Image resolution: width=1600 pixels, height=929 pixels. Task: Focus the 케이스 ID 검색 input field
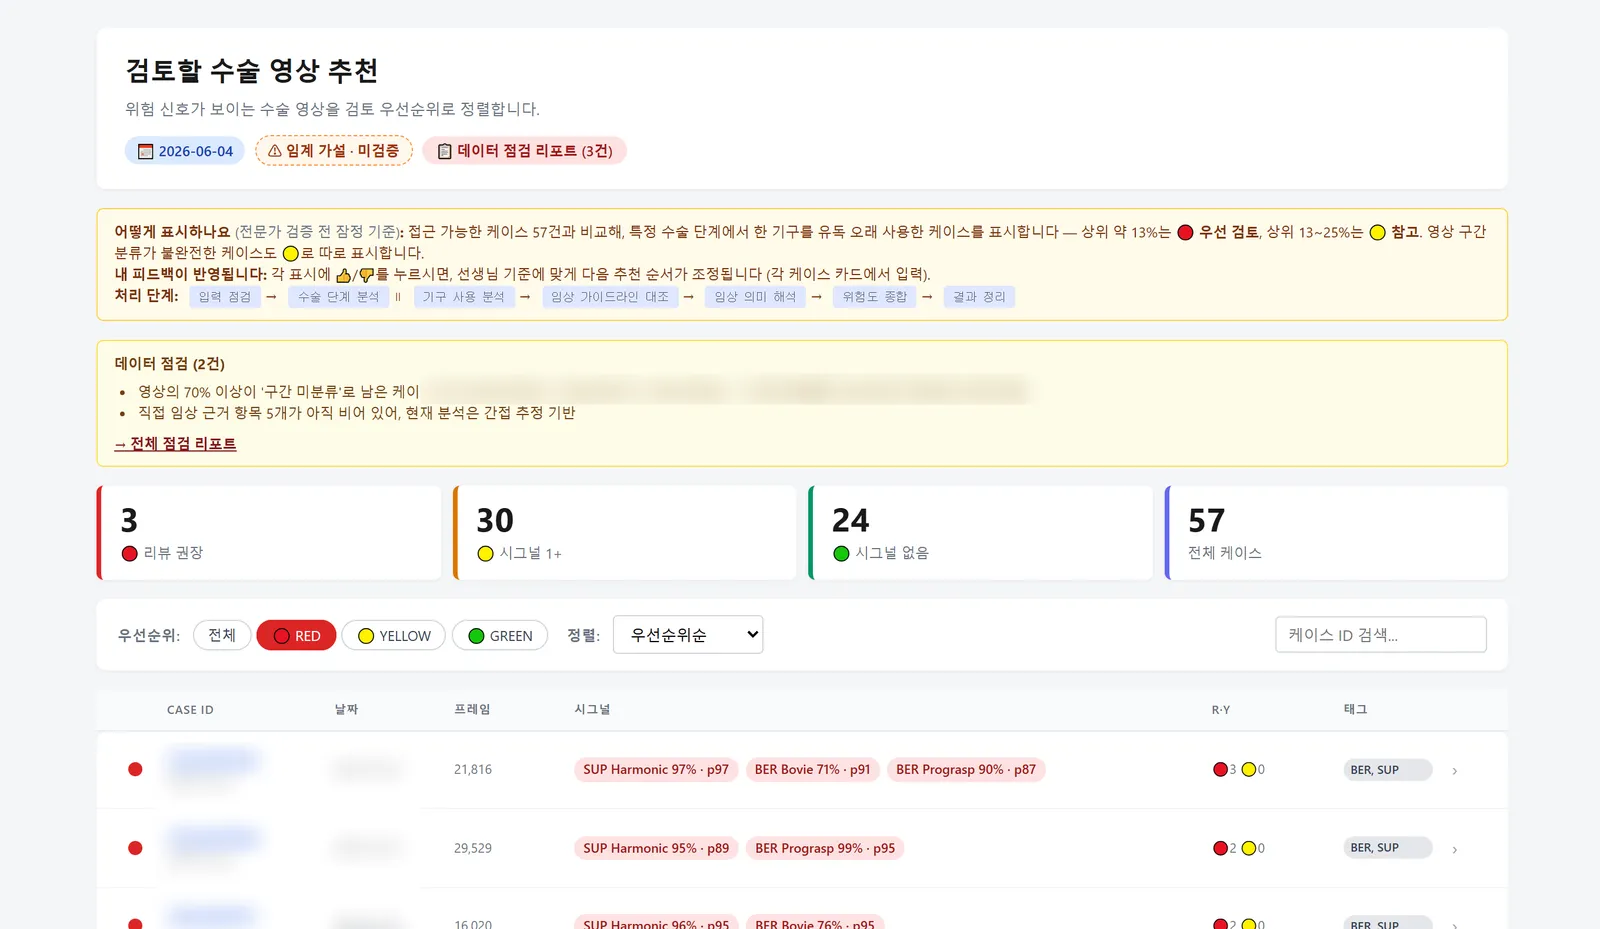click(1381, 635)
